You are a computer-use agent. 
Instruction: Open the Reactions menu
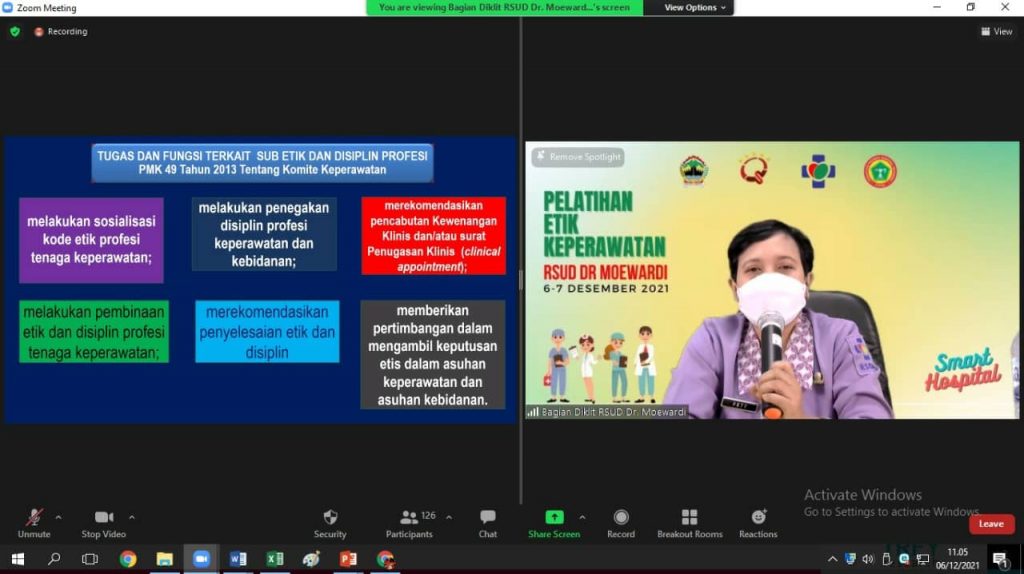pyautogui.click(x=758, y=524)
